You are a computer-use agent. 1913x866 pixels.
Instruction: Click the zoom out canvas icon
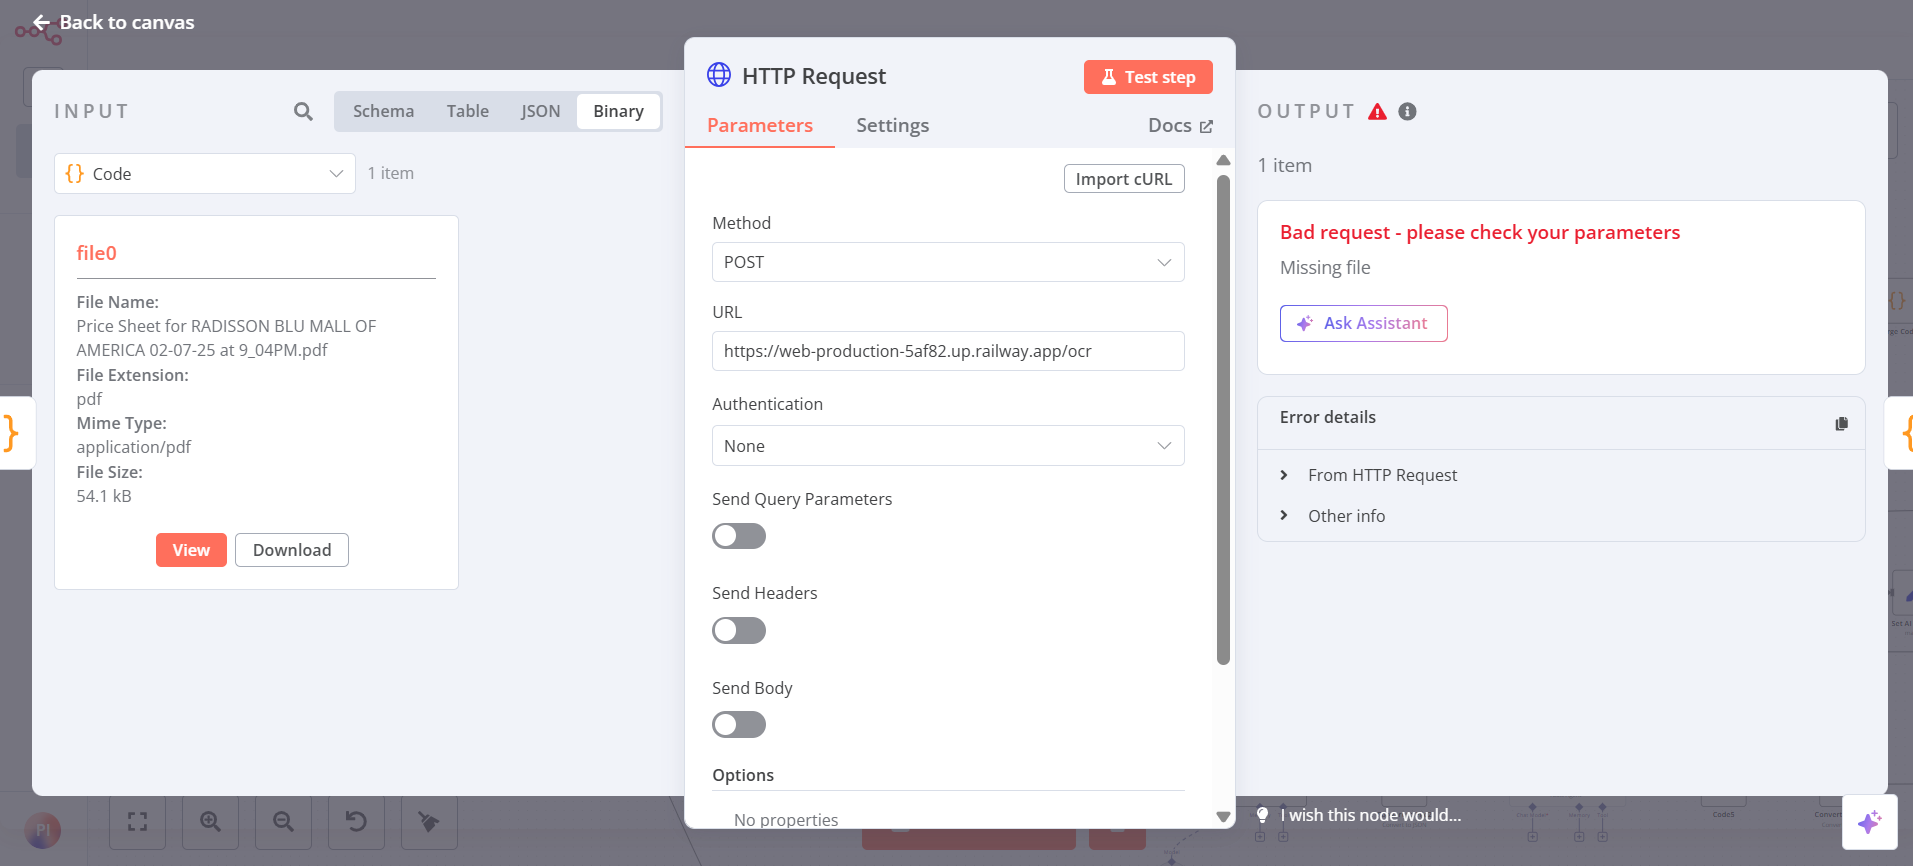click(x=283, y=822)
